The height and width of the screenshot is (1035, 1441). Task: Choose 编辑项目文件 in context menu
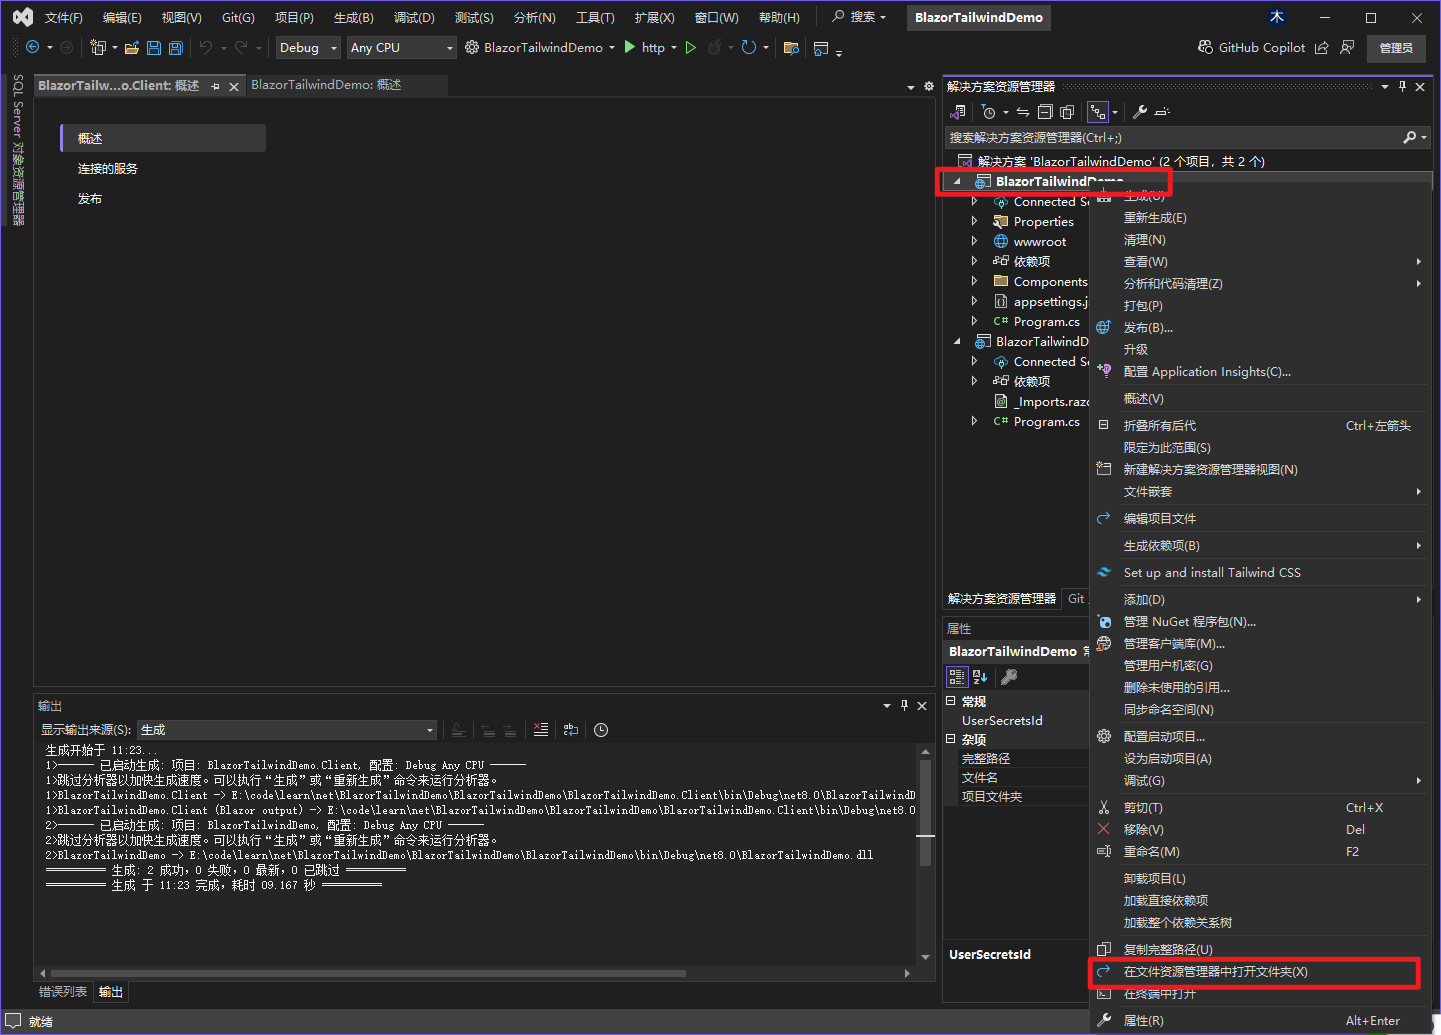(1260, 519)
